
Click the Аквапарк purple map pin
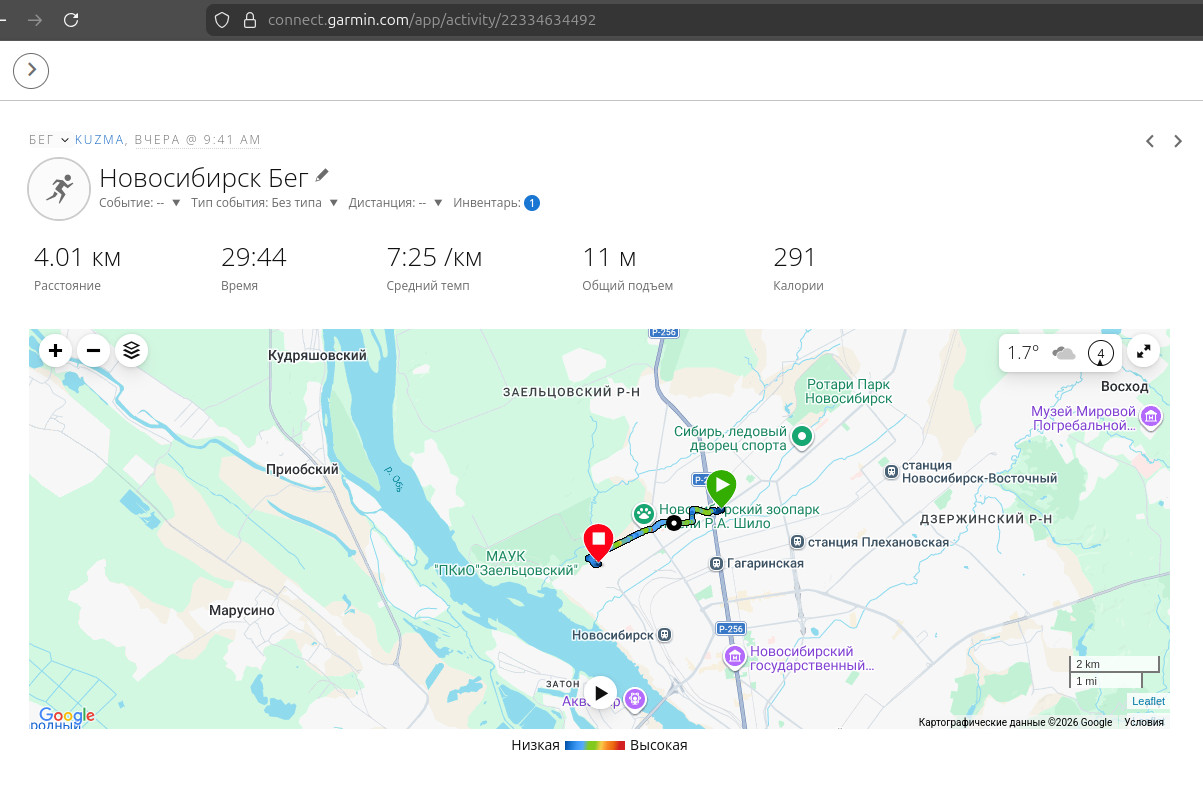point(634,698)
